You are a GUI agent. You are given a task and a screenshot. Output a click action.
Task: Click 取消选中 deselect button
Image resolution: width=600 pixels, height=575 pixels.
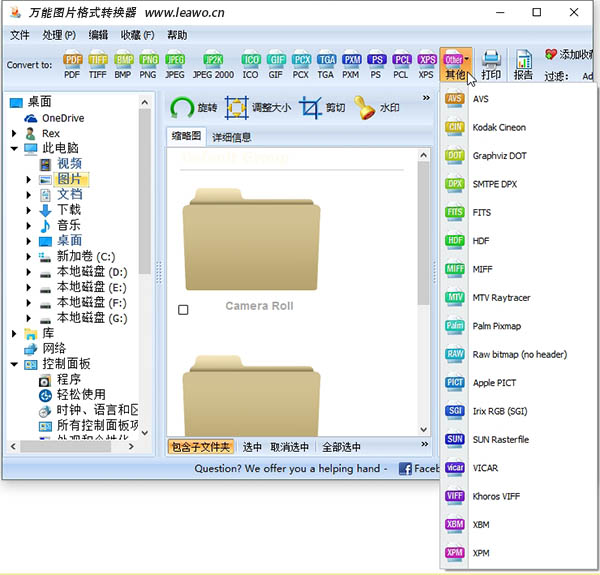[290, 447]
